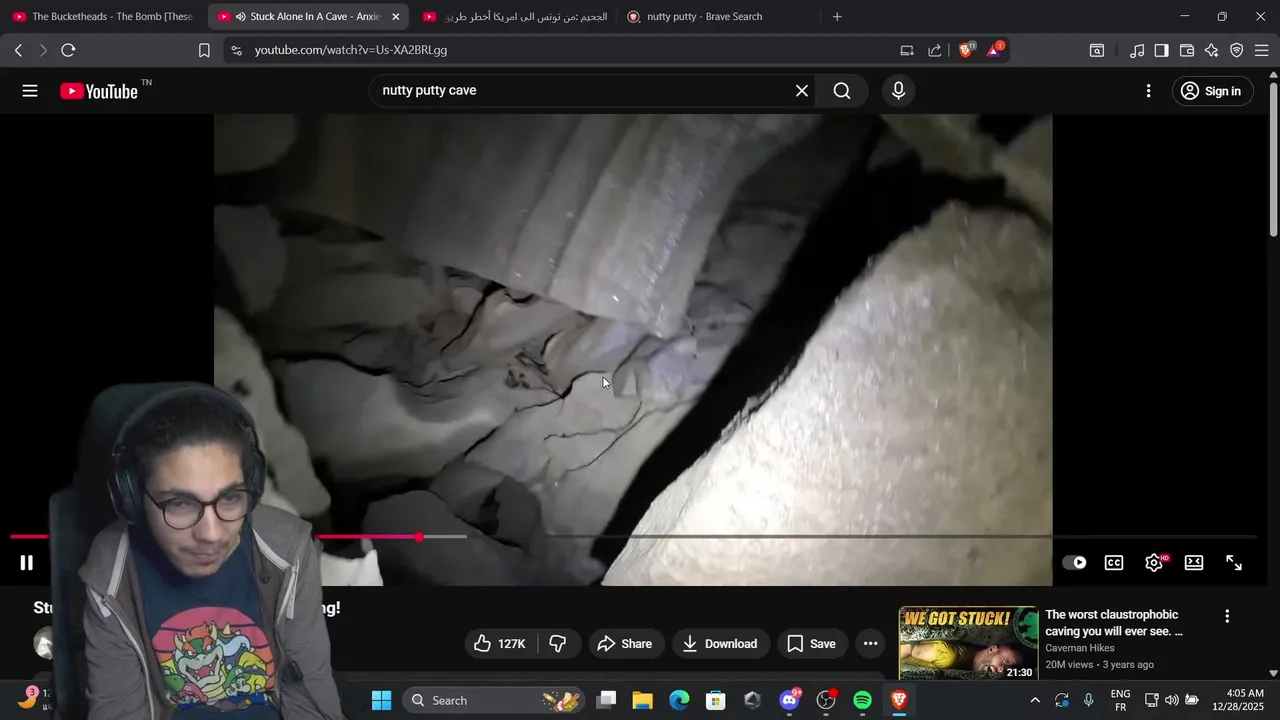
Task: Click the taskbar Search box
Action: (x=494, y=700)
